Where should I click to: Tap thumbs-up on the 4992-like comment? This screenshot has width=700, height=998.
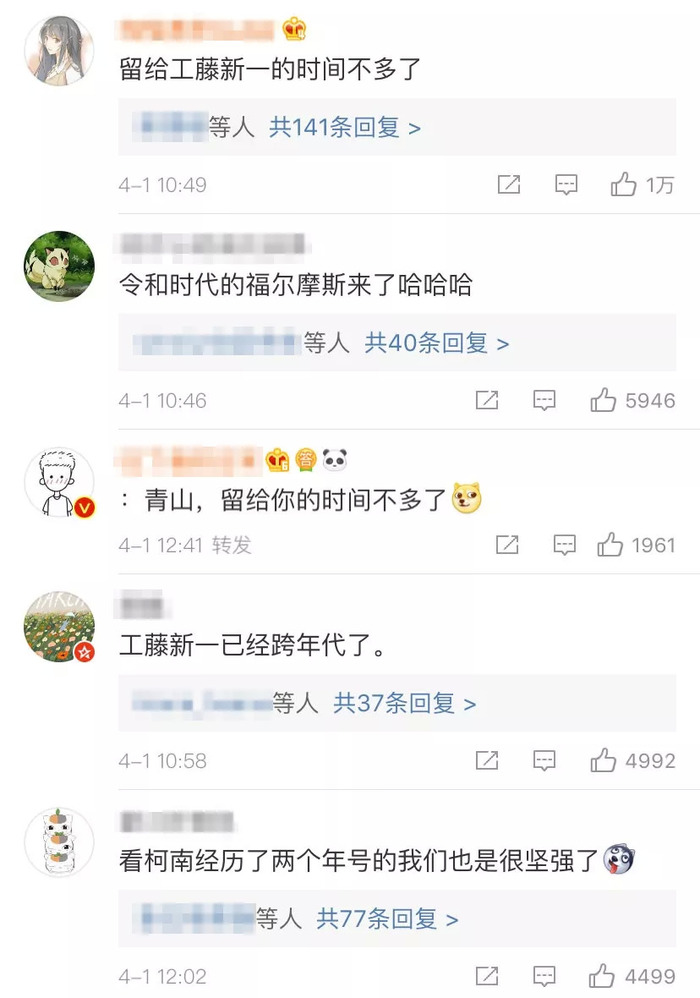[x=603, y=761]
